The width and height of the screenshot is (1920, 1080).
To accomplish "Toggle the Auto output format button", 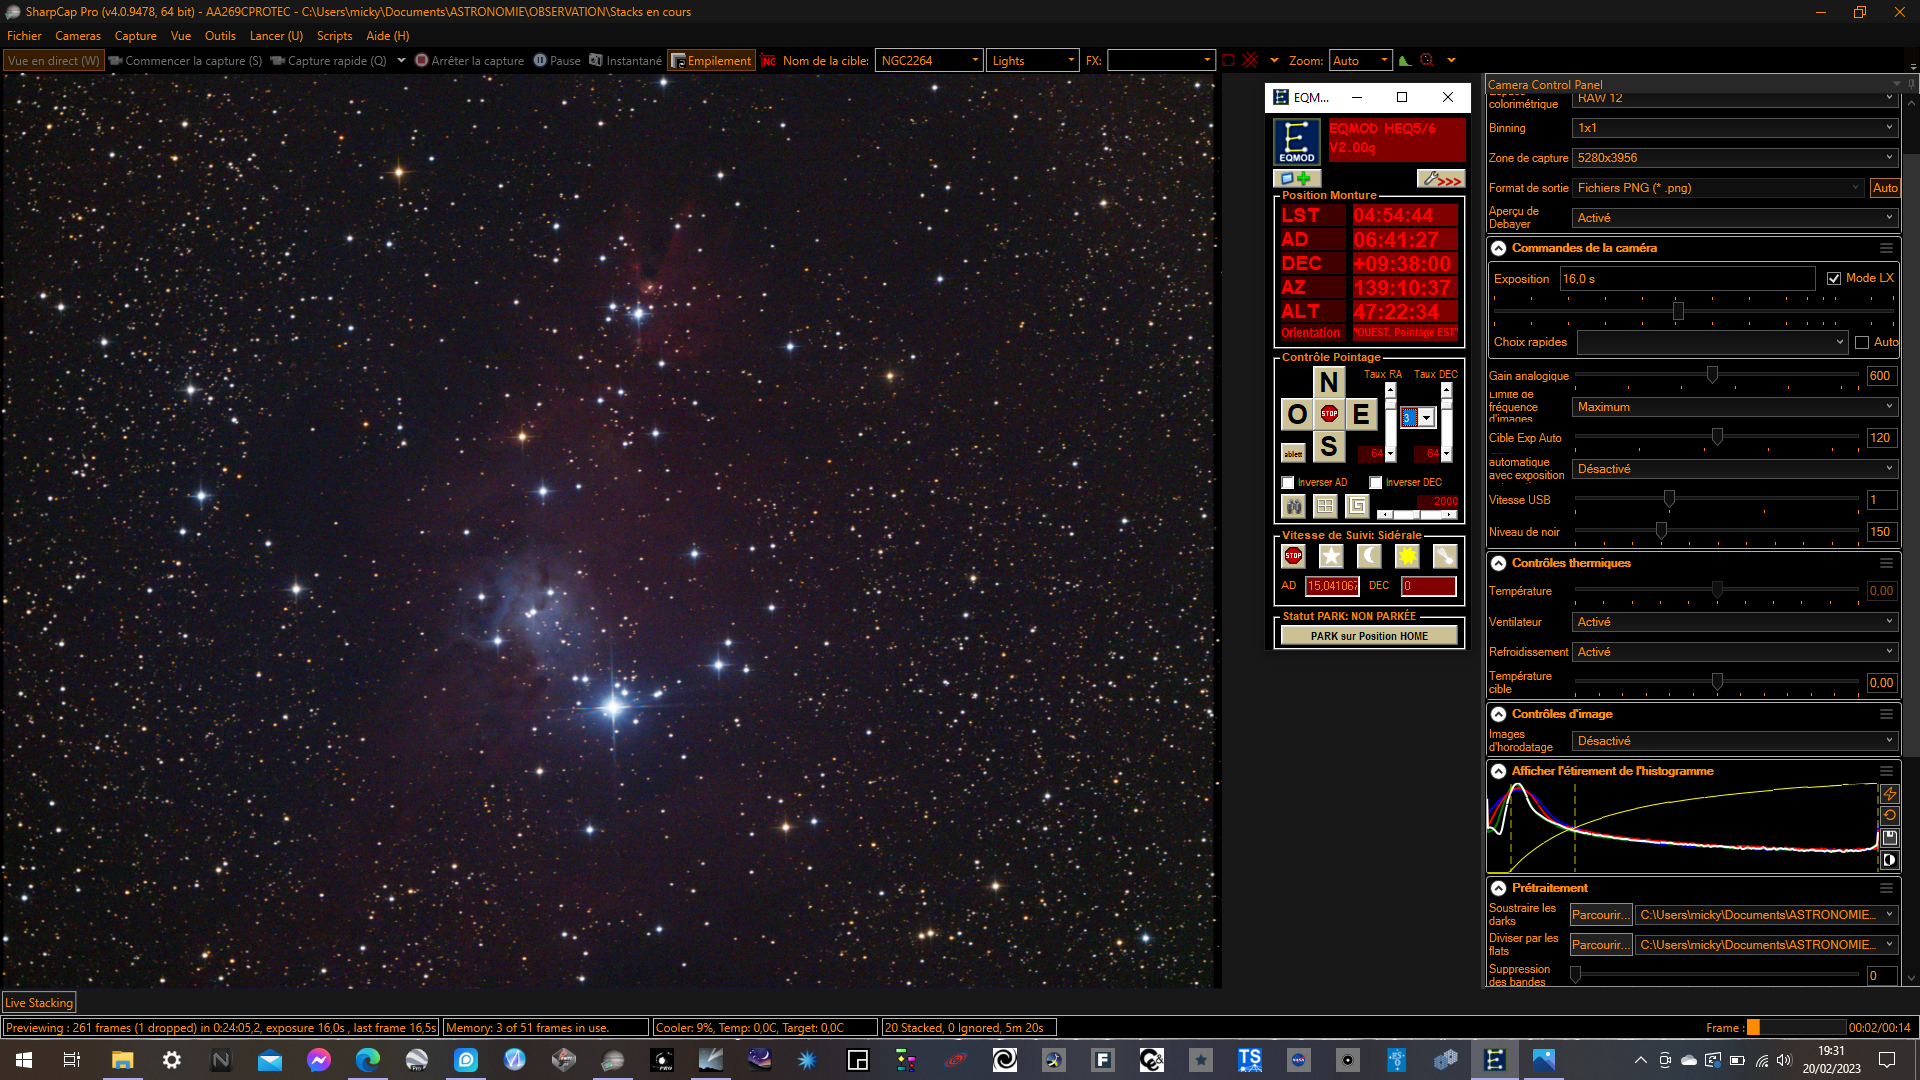I will [x=1885, y=188].
